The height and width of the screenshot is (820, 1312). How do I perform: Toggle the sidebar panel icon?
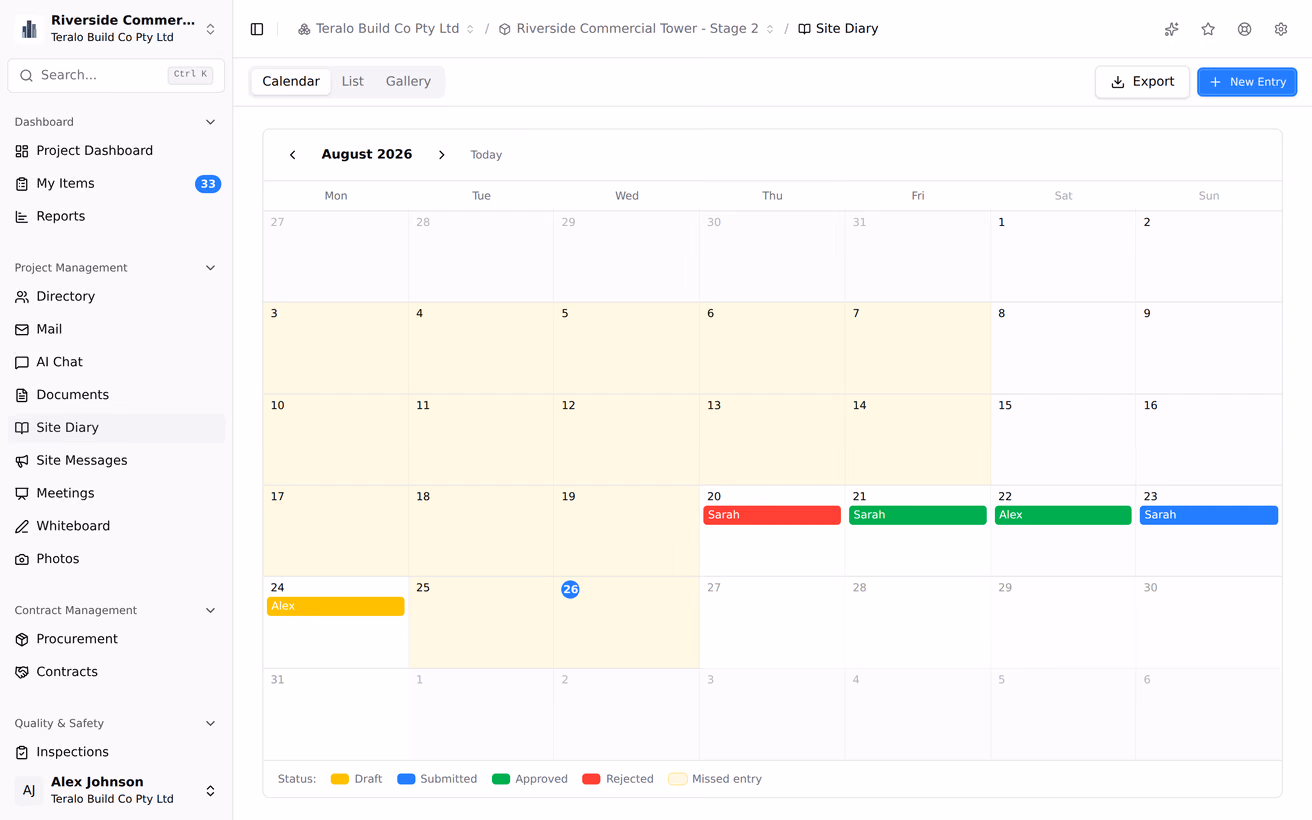point(257,29)
